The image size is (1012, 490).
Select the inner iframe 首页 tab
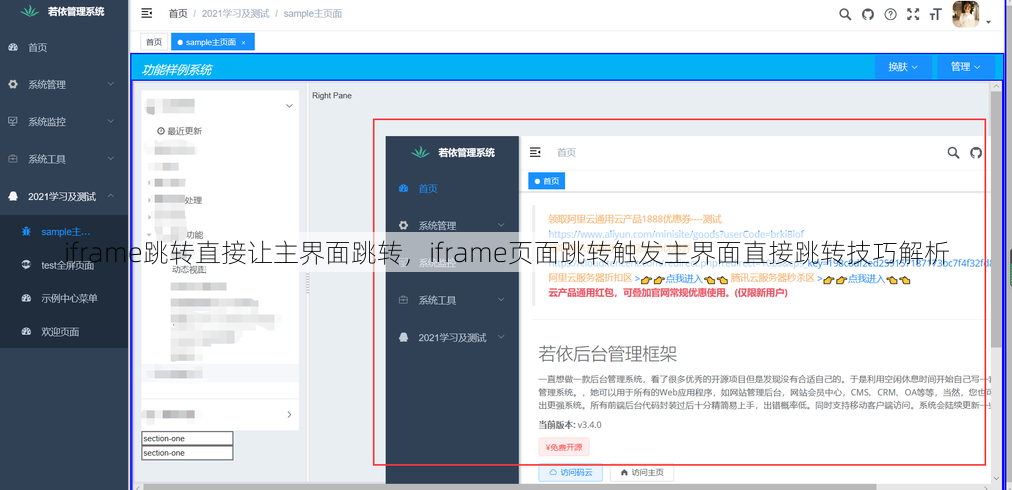[547, 181]
